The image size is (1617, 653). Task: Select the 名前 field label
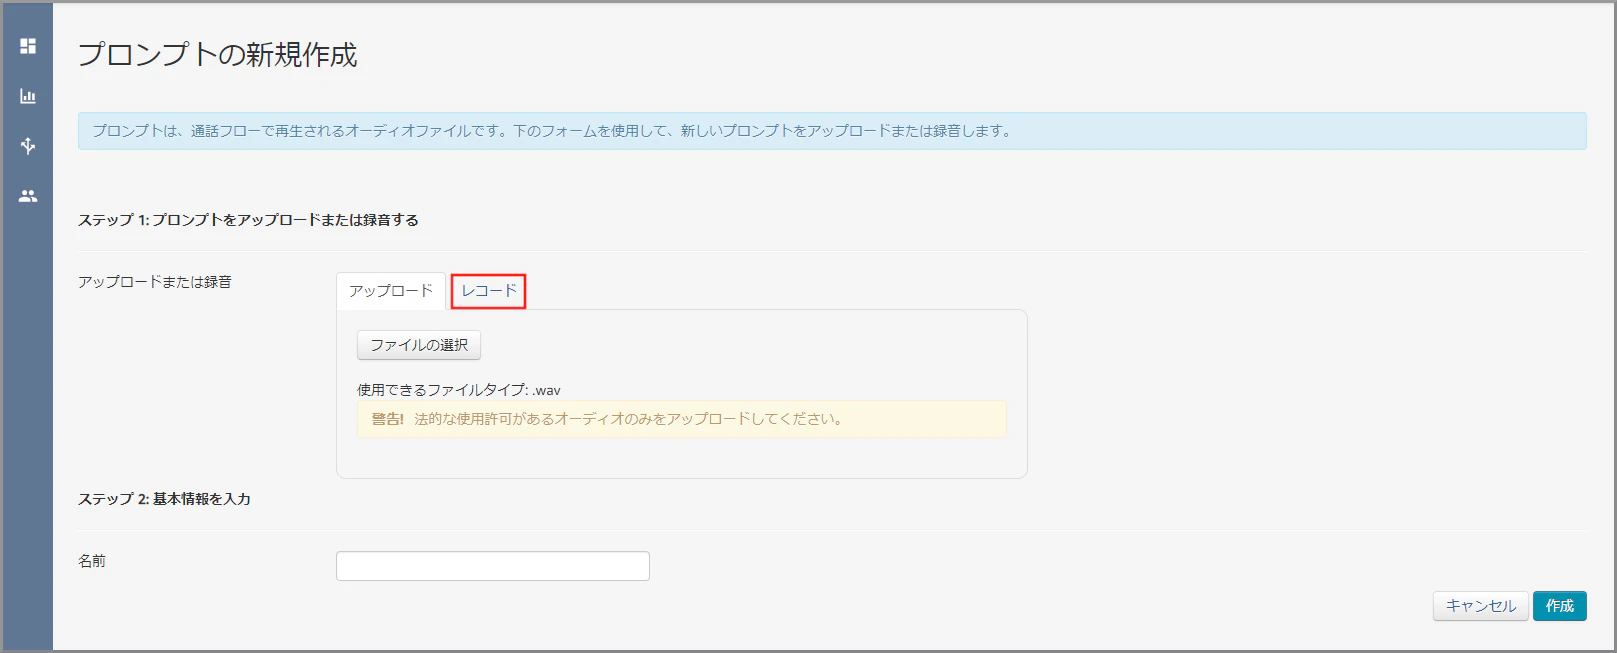pos(92,561)
